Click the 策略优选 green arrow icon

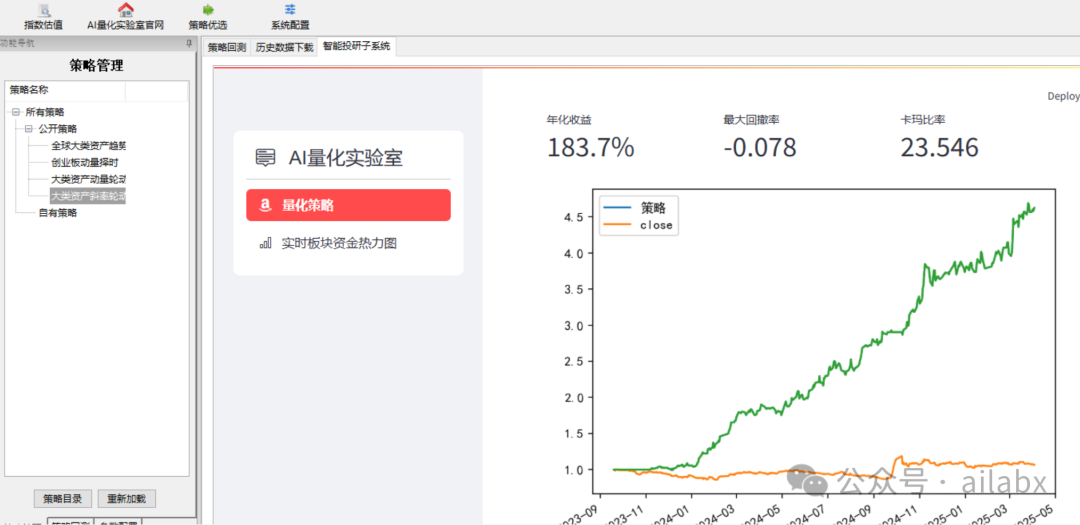208,10
